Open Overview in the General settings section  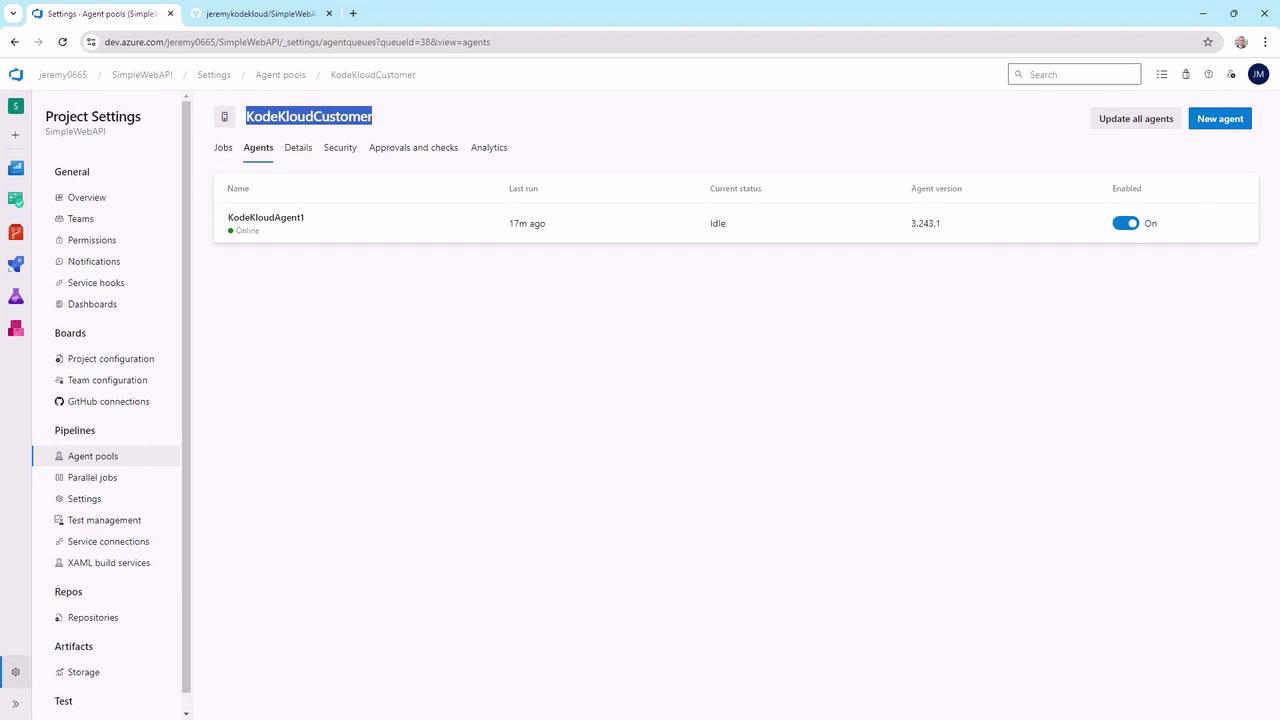pyautogui.click(x=87, y=198)
